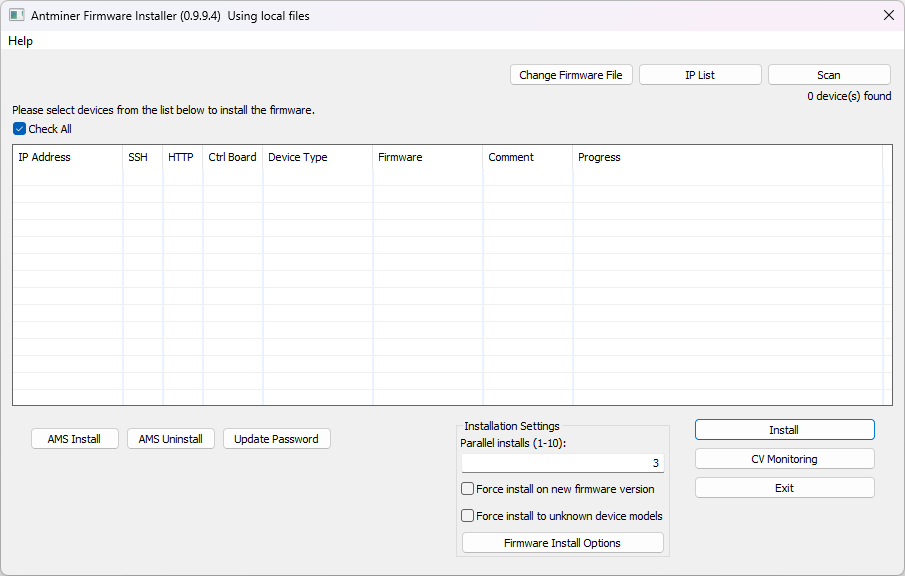Open Update Password dialog
The height and width of the screenshot is (576, 905).
(x=276, y=439)
